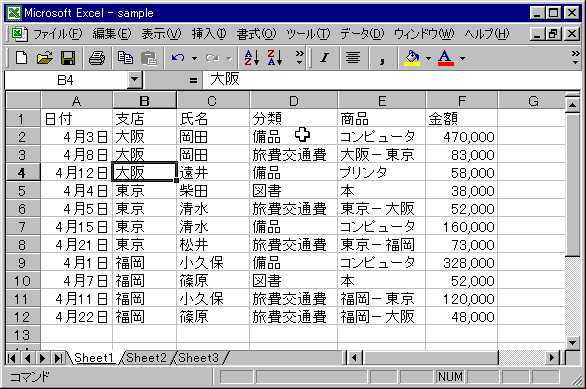Open the 書式(O) menu

(256, 34)
